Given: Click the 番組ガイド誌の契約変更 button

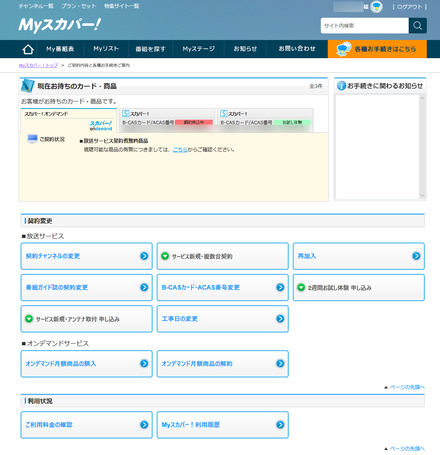Looking at the screenshot, I should pos(87,287).
